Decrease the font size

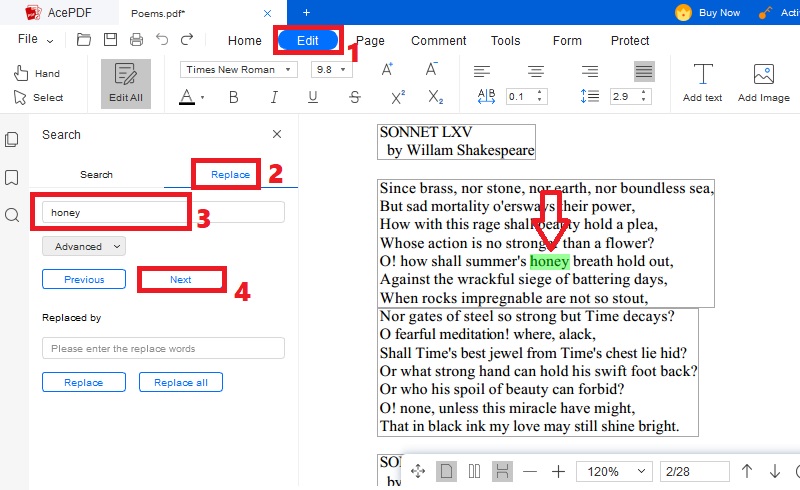tap(431, 69)
